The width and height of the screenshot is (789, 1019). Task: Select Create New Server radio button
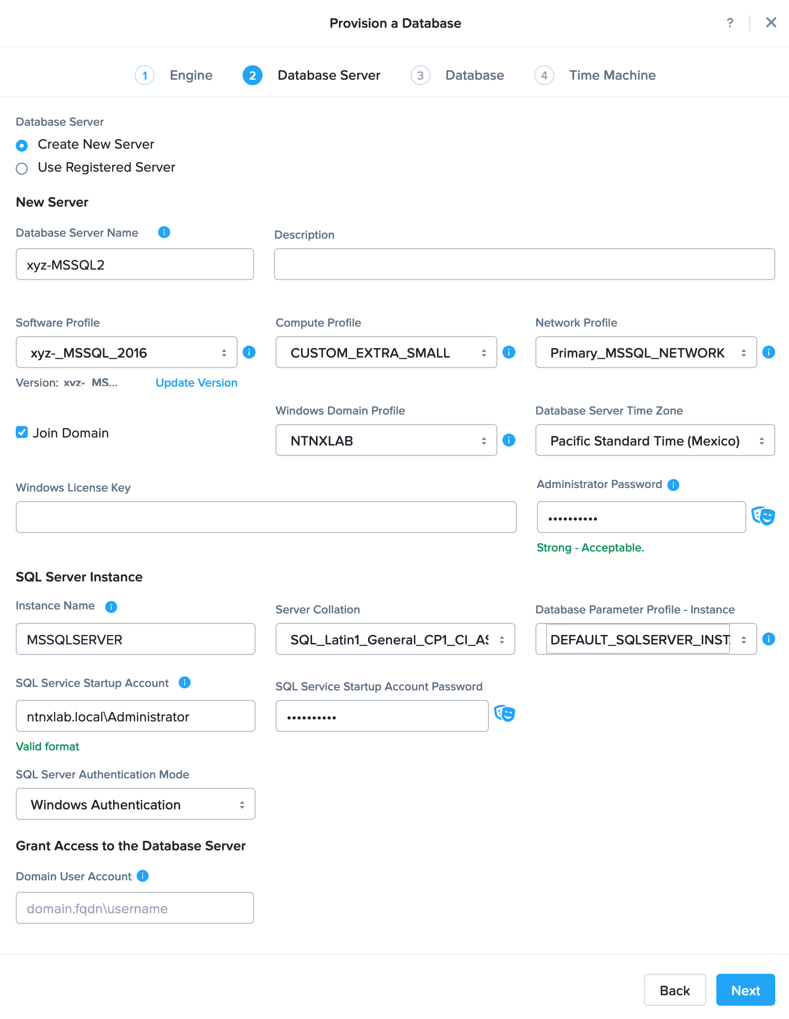pyautogui.click(x=22, y=145)
